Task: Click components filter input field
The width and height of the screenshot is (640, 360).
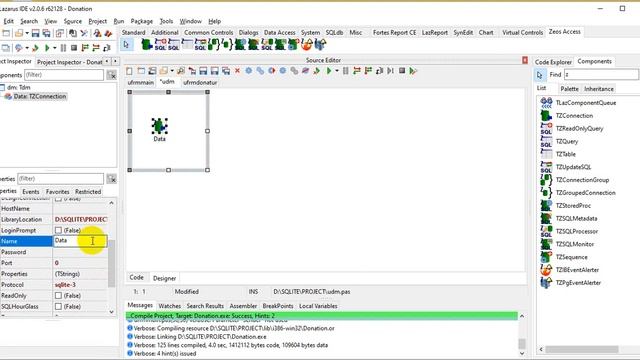Action: [64, 75]
